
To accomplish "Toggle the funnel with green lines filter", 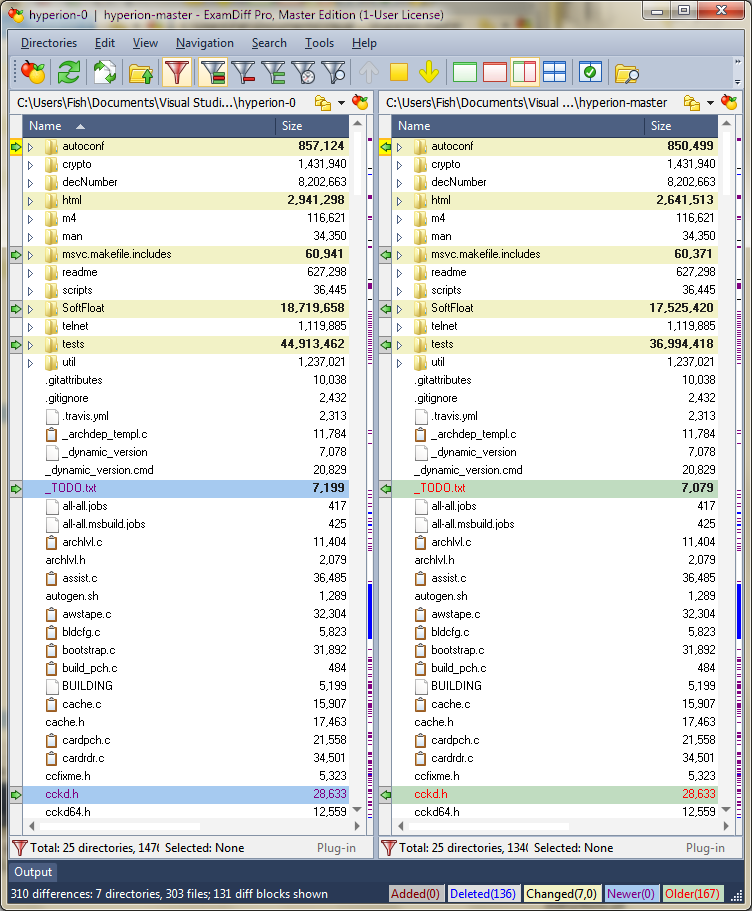I will (x=273, y=73).
